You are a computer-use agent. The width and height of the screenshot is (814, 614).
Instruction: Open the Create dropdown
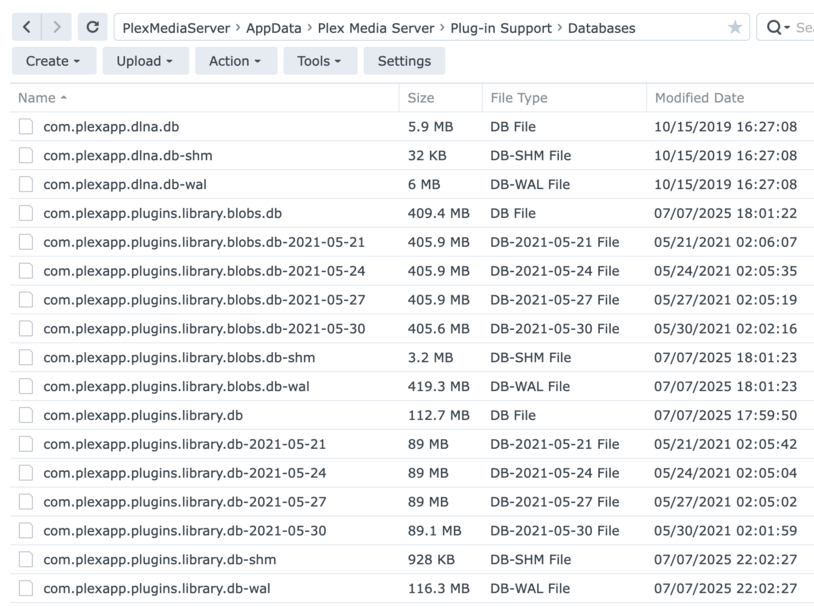point(54,61)
